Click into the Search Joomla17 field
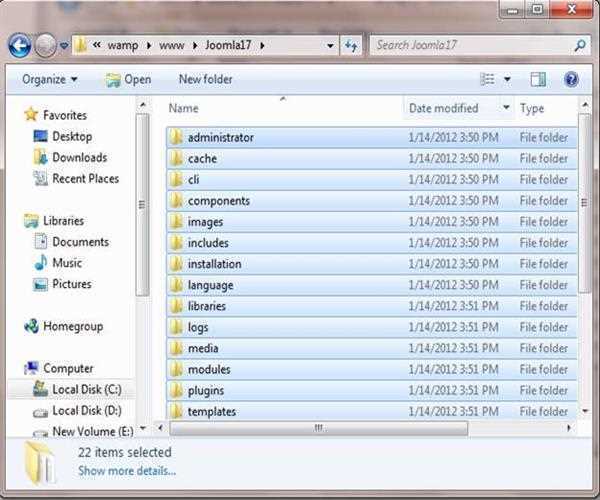 point(470,46)
